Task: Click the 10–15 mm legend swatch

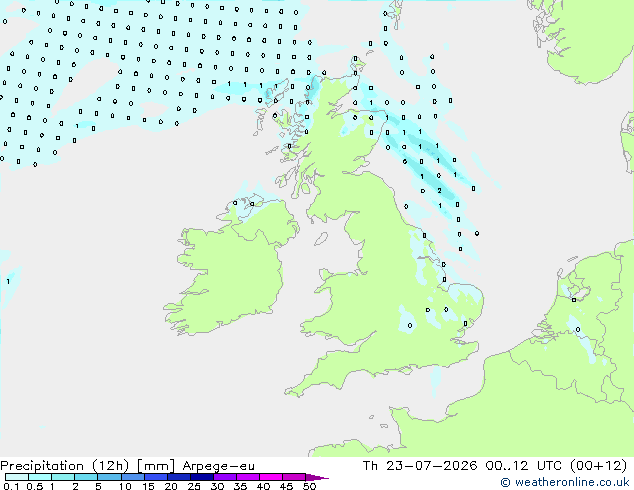Action: pos(132,477)
